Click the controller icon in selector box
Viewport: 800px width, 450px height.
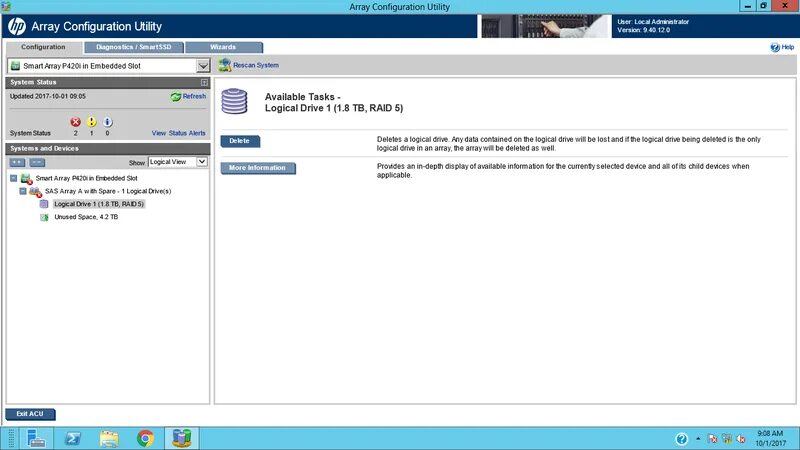(x=15, y=66)
